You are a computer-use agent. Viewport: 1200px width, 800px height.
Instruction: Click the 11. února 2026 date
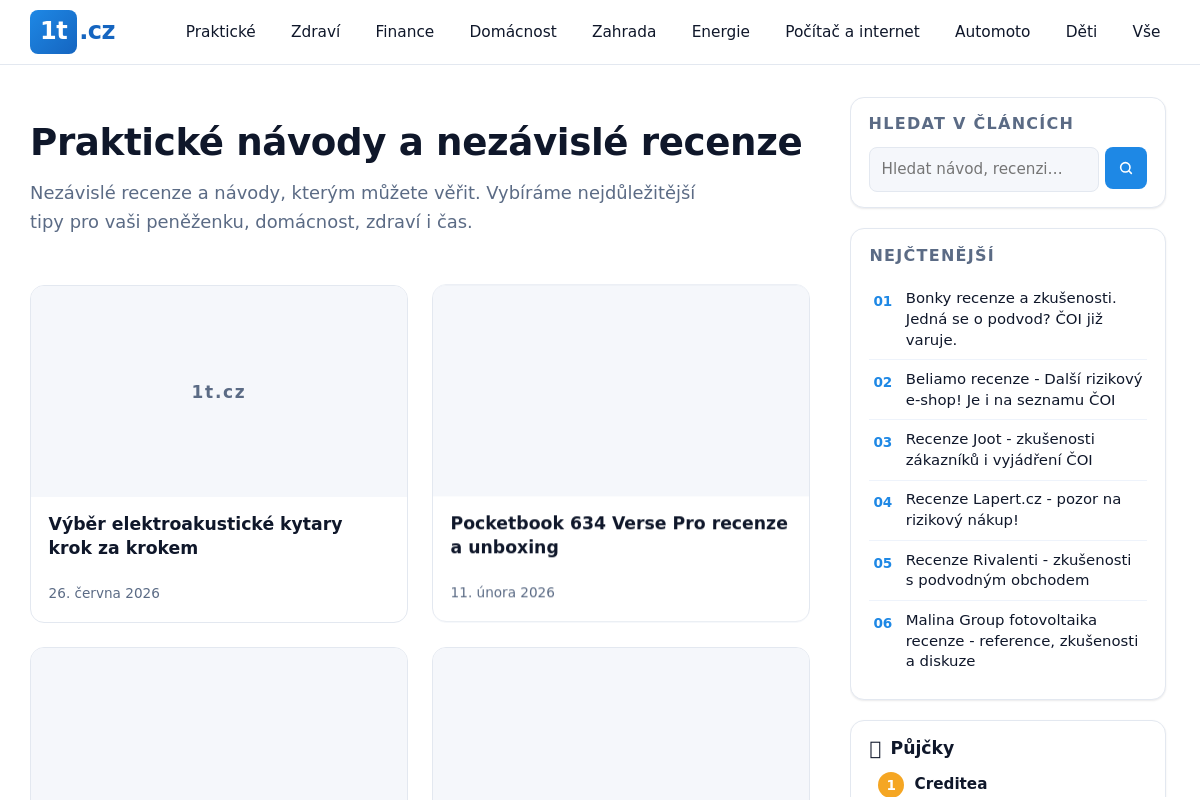[x=502, y=592]
